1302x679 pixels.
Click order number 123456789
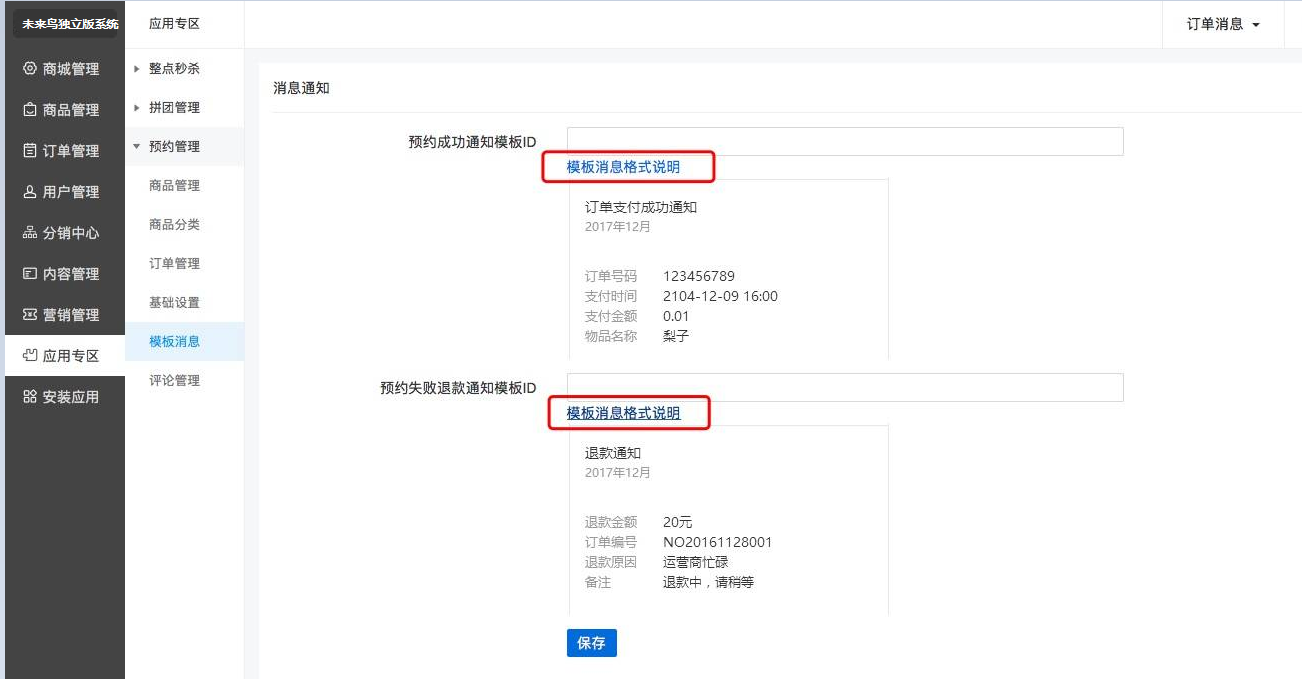coord(699,277)
